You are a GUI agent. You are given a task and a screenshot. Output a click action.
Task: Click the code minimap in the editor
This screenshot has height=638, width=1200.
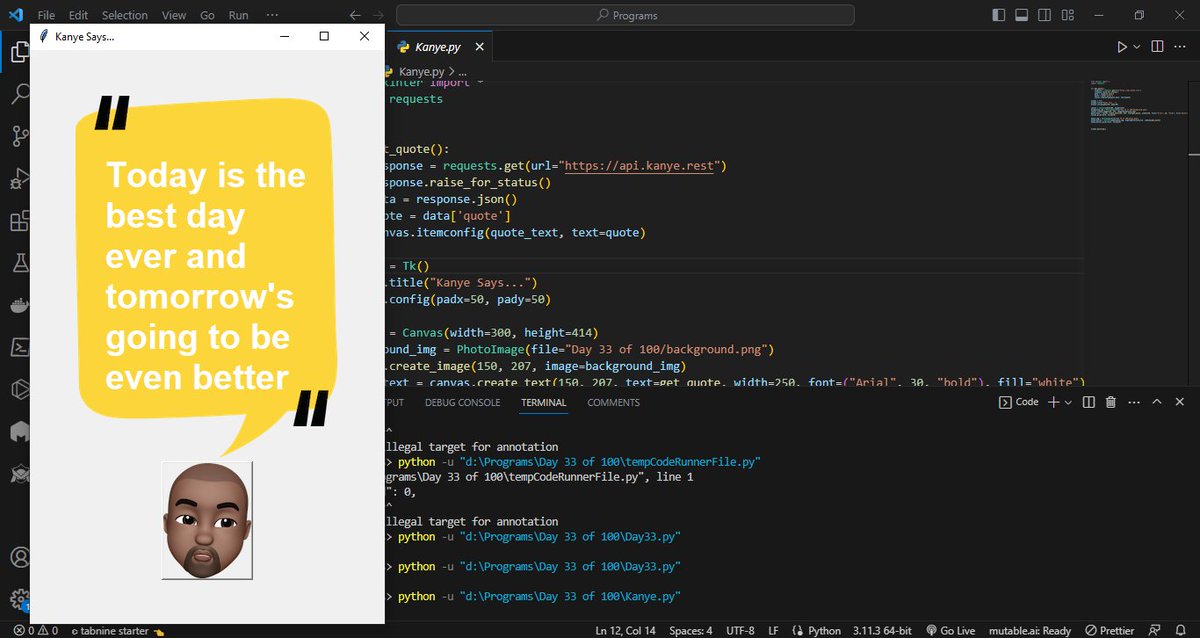click(x=1137, y=105)
